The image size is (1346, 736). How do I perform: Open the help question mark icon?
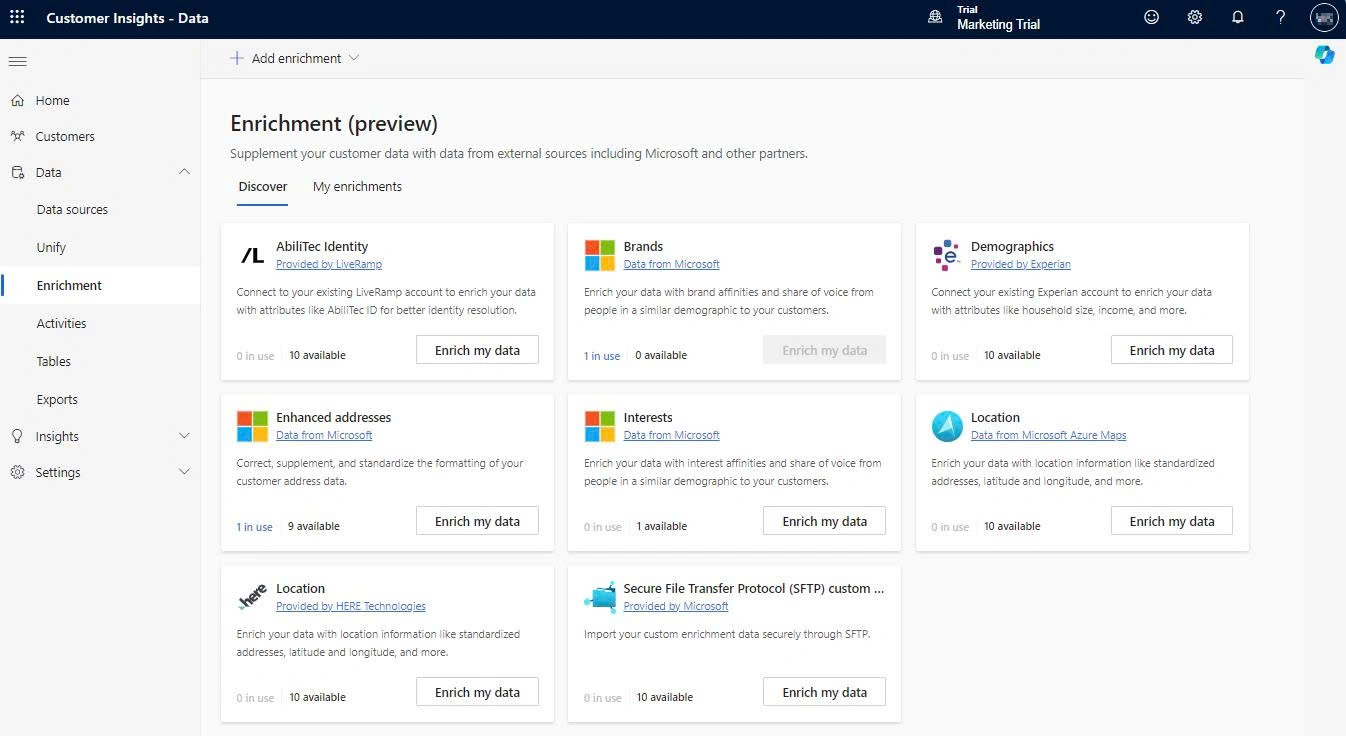click(x=1281, y=17)
